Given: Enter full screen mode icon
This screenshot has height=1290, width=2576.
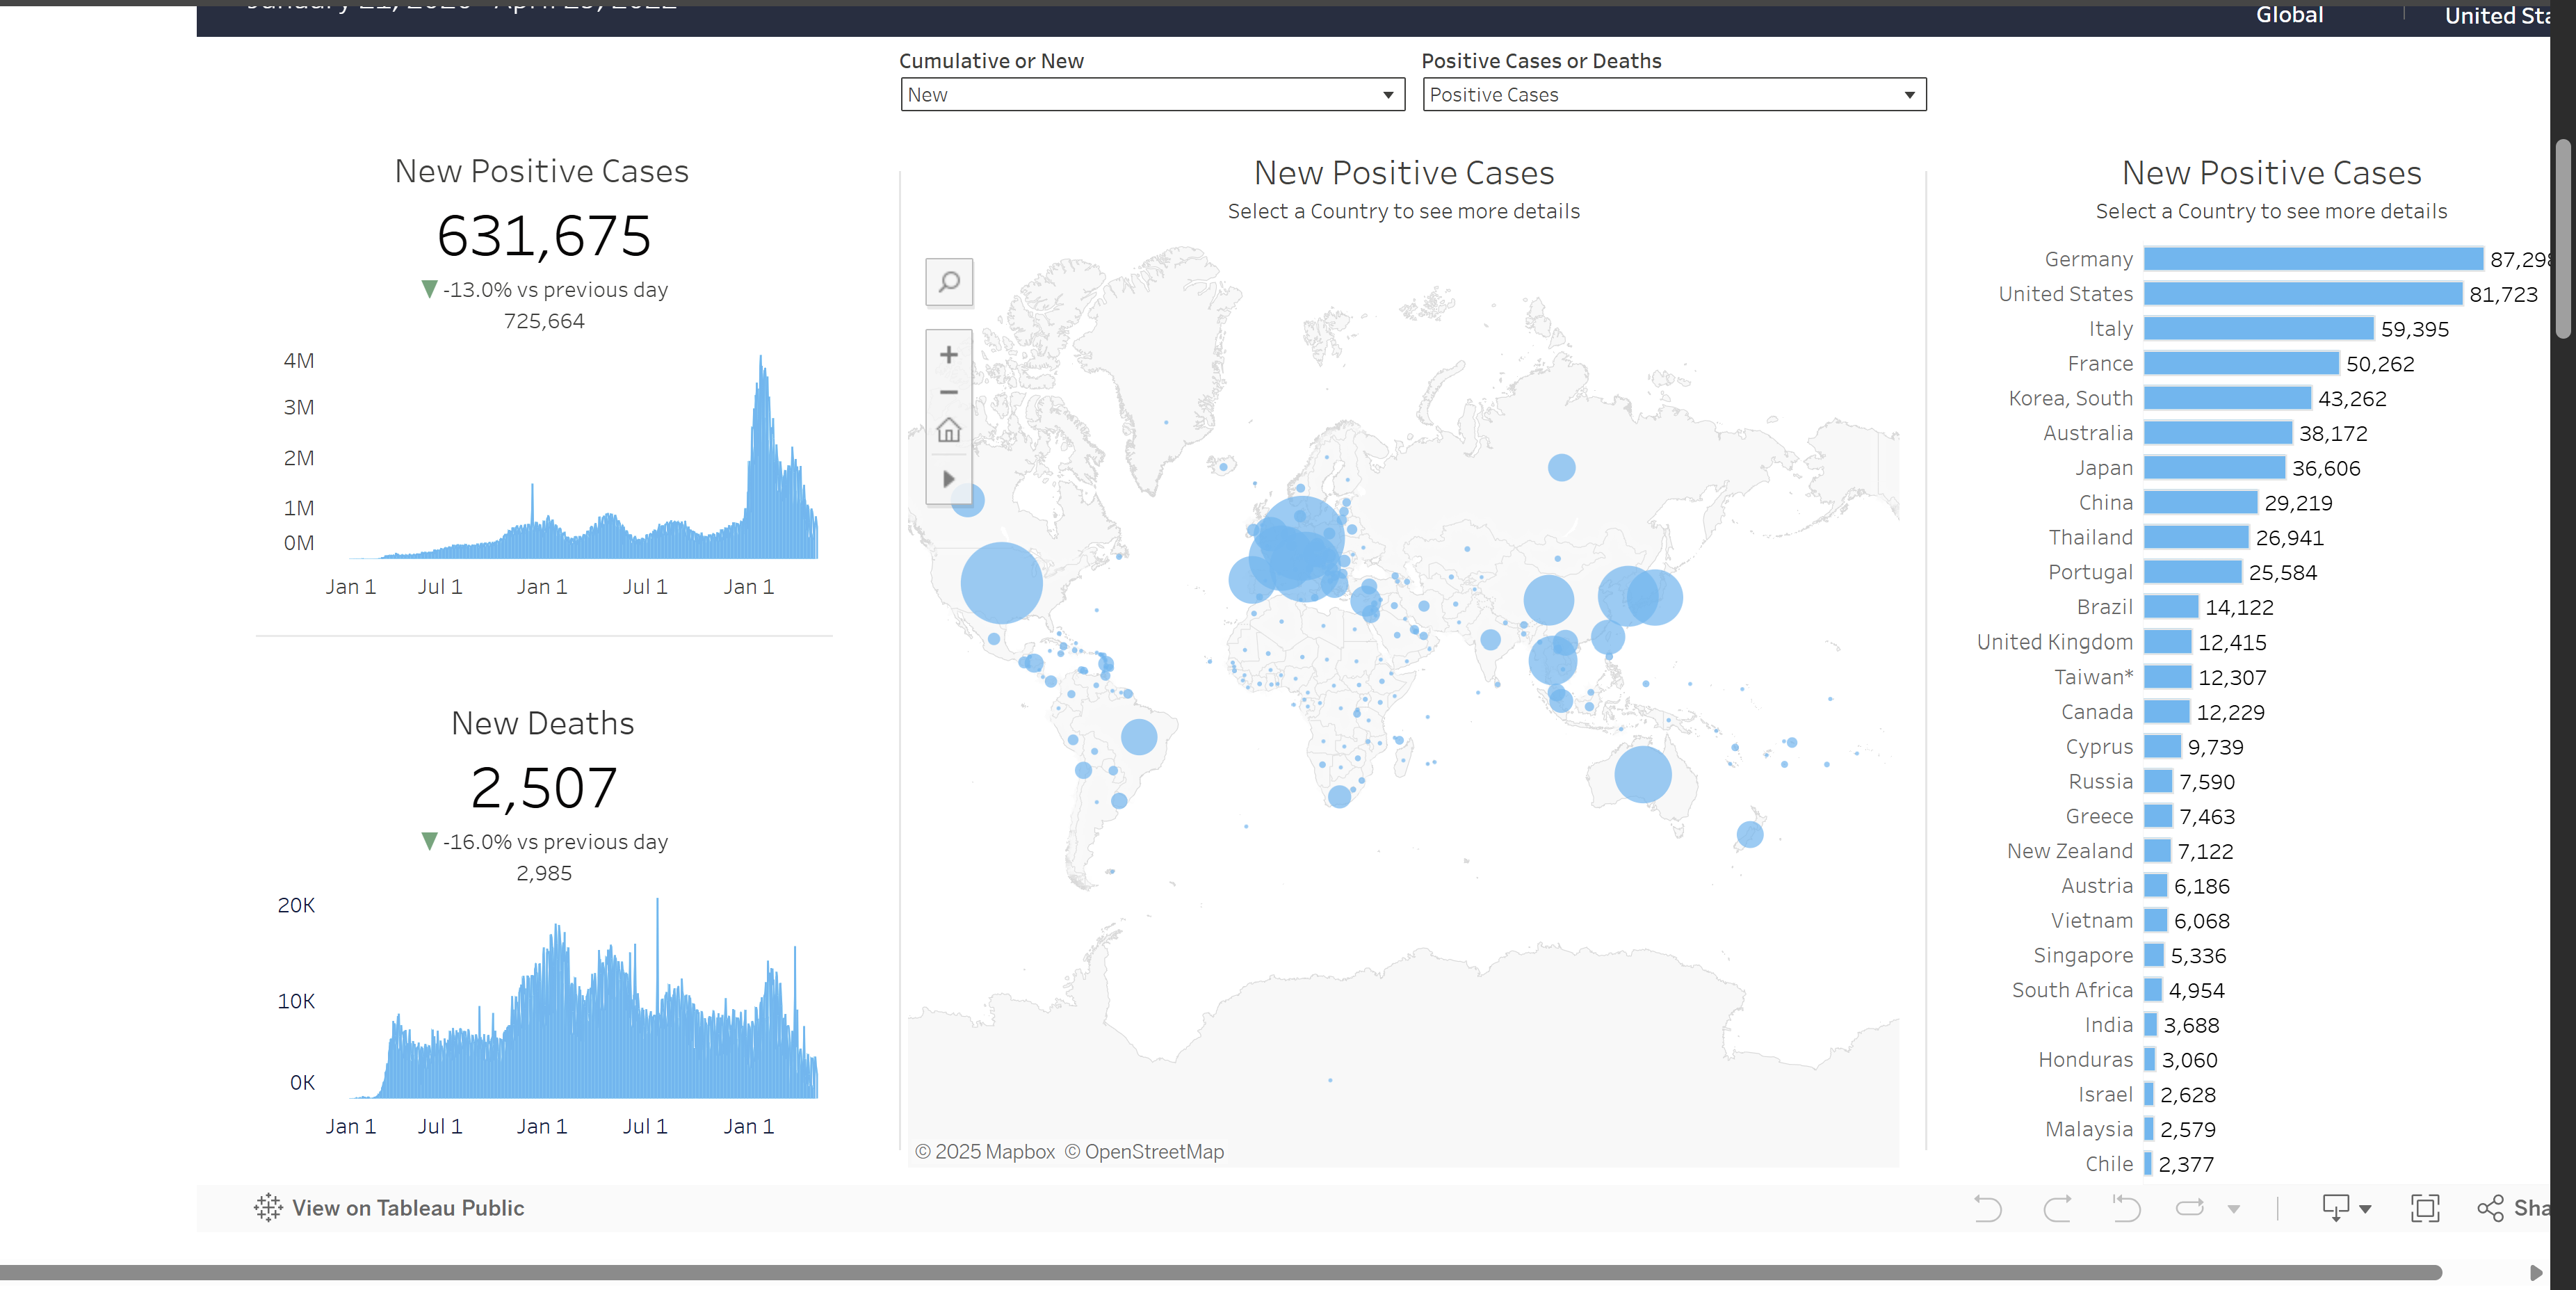Looking at the screenshot, I should click(x=2425, y=1208).
